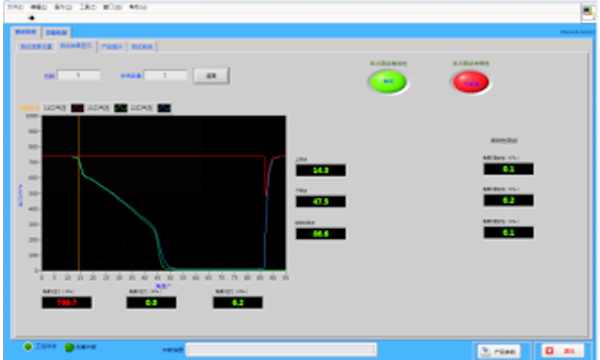600x360 pixels.
Task: Click the orange vertical cursor line in graph
Action: coord(79,193)
